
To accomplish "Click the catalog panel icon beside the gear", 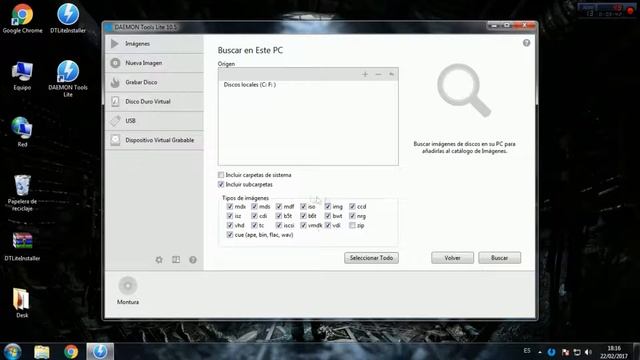I will pyautogui.click(x=176, y=260).
